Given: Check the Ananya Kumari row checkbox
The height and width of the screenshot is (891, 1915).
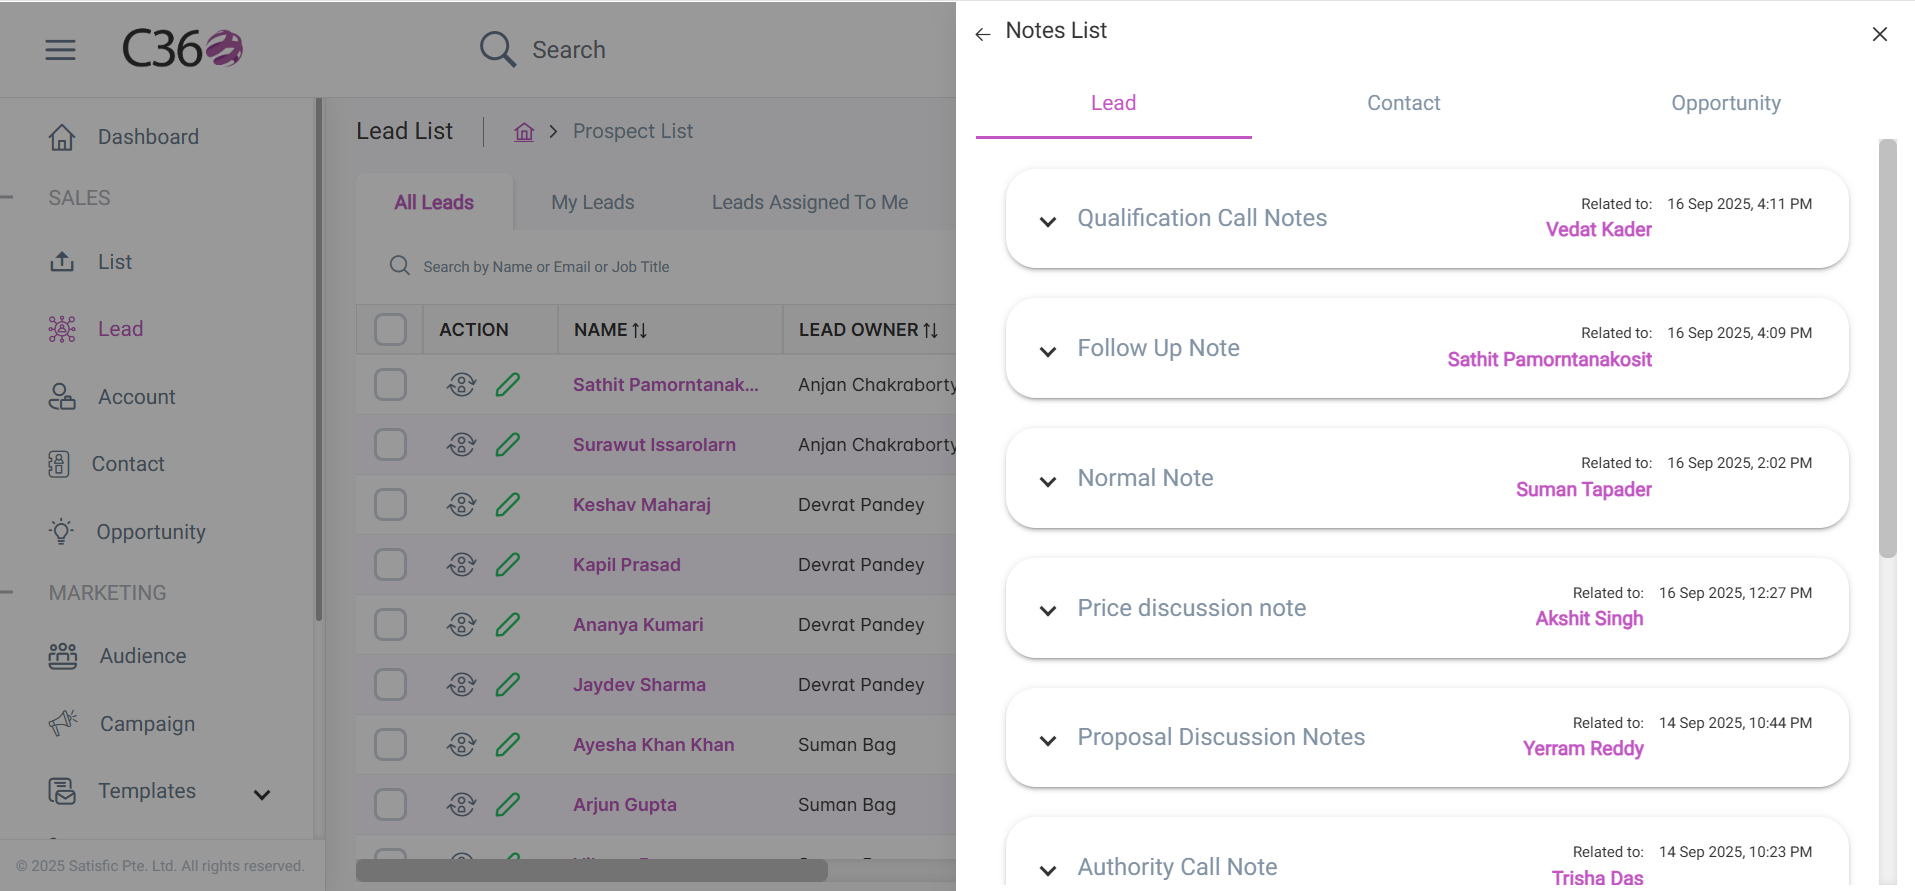Looking at the screenshot, I should point(390,624).
